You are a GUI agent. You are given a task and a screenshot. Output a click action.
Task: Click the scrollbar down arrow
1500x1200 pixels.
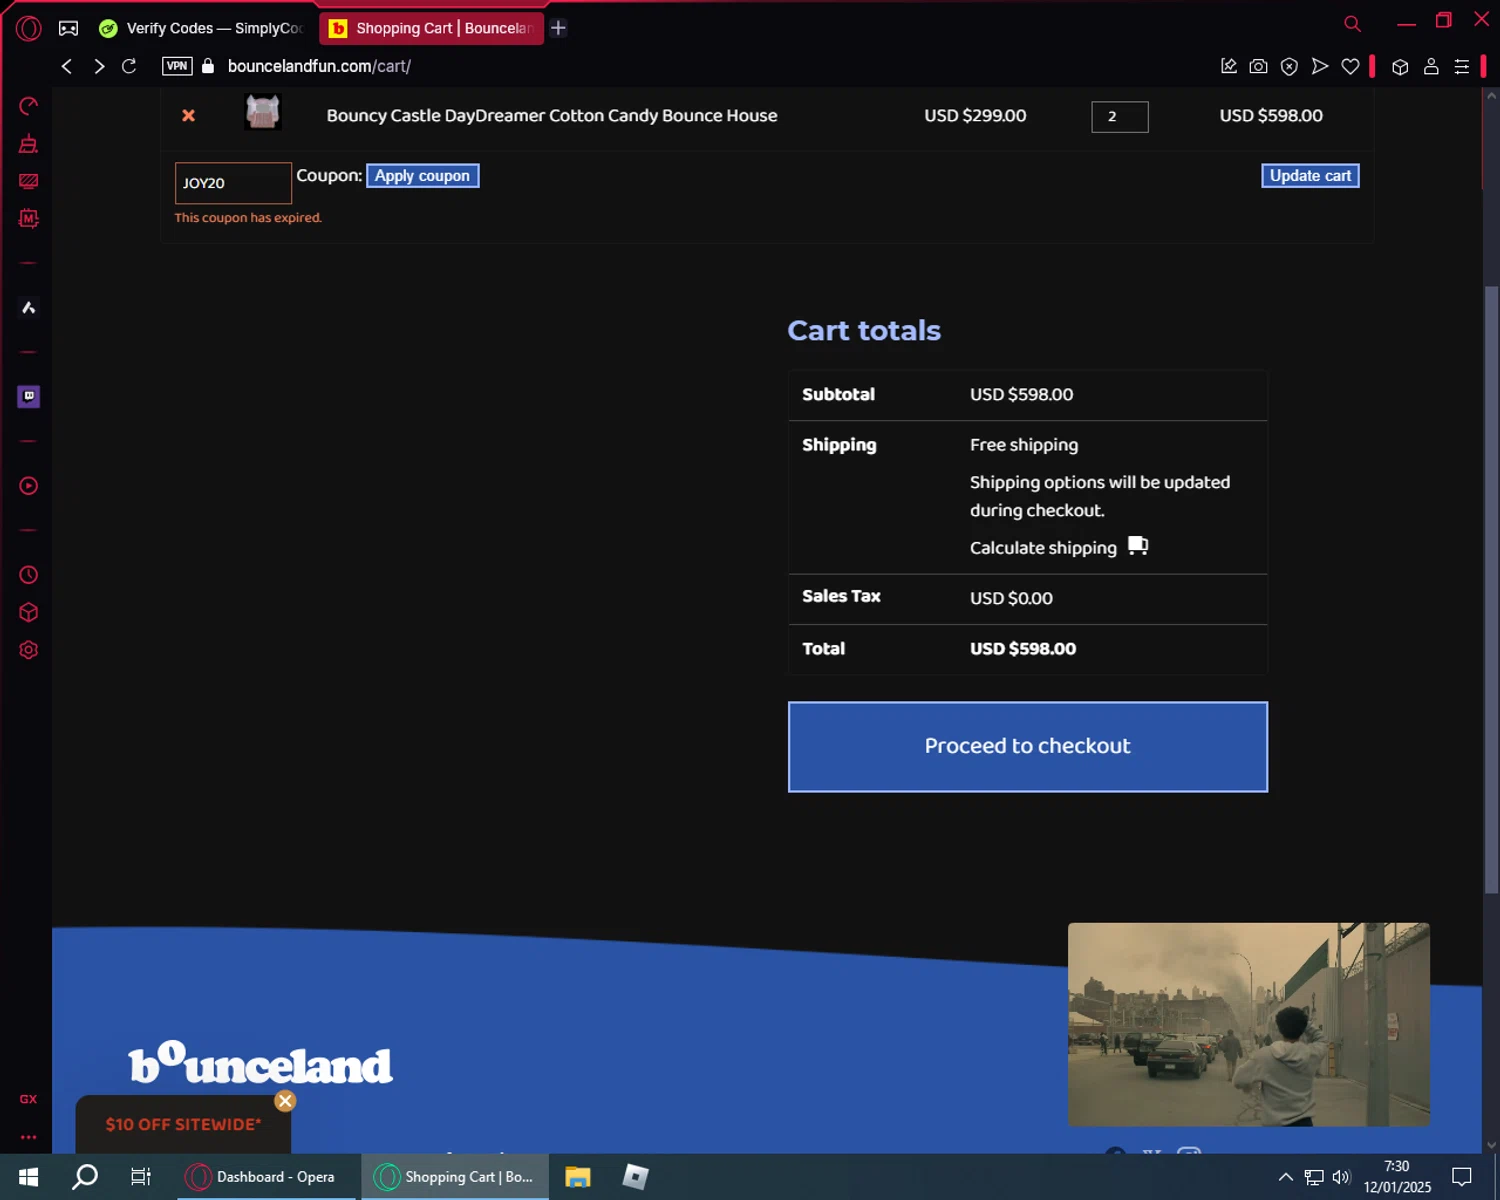(x=1491, y=1145)
